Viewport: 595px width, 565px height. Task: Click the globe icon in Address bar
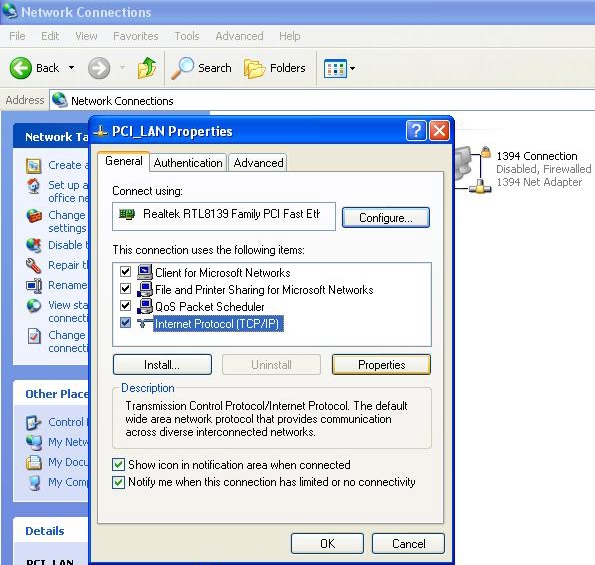pos(60,100)
